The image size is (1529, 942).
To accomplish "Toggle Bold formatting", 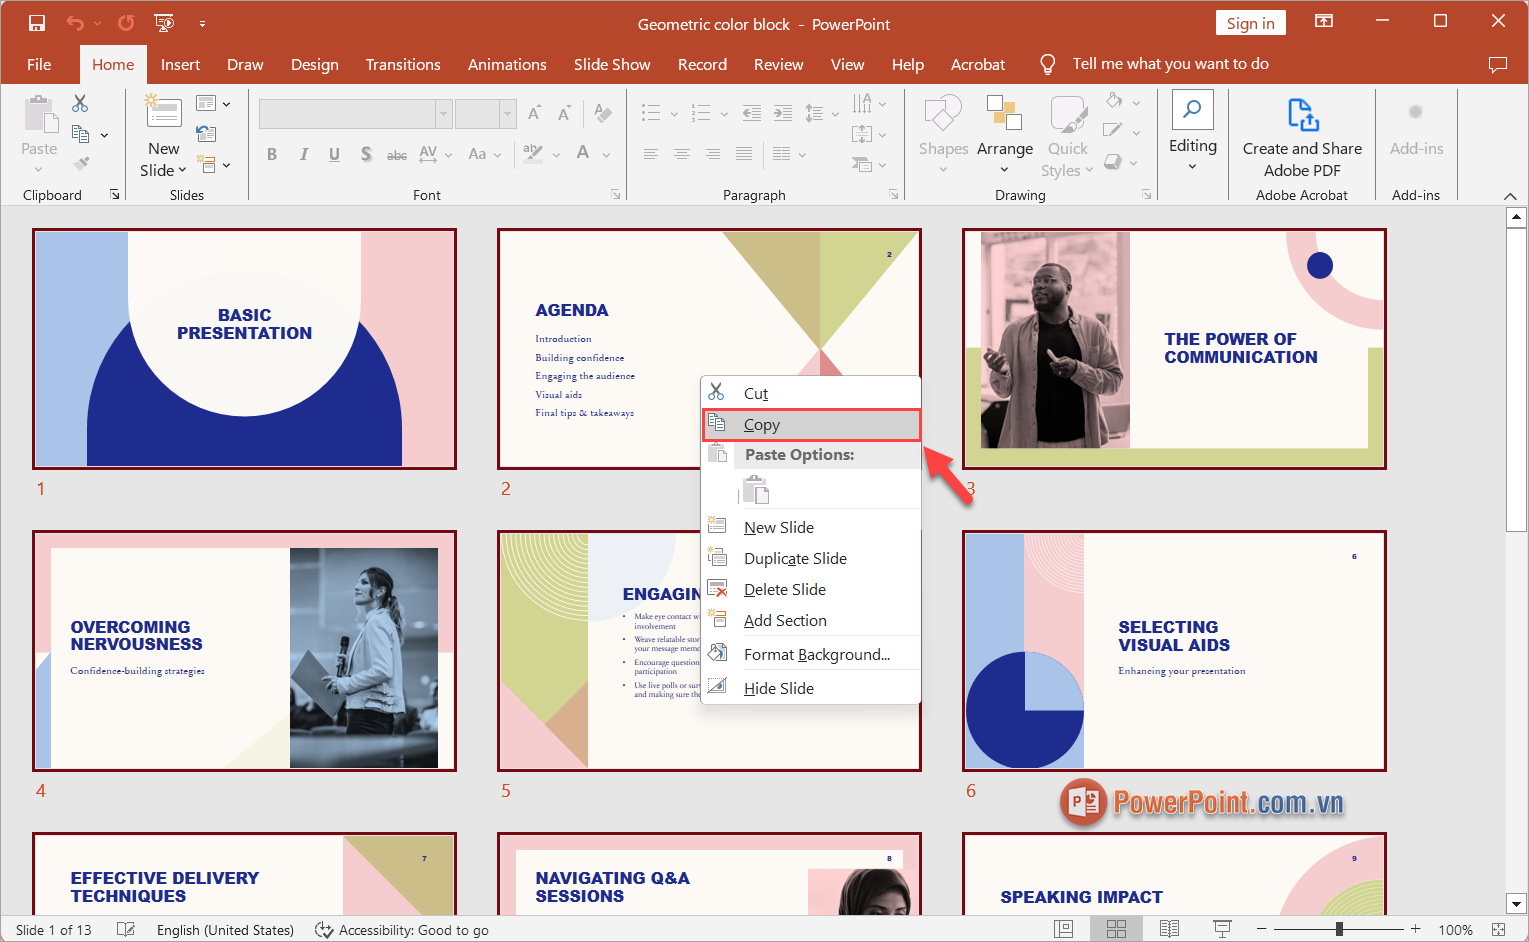I will (272, 154).
